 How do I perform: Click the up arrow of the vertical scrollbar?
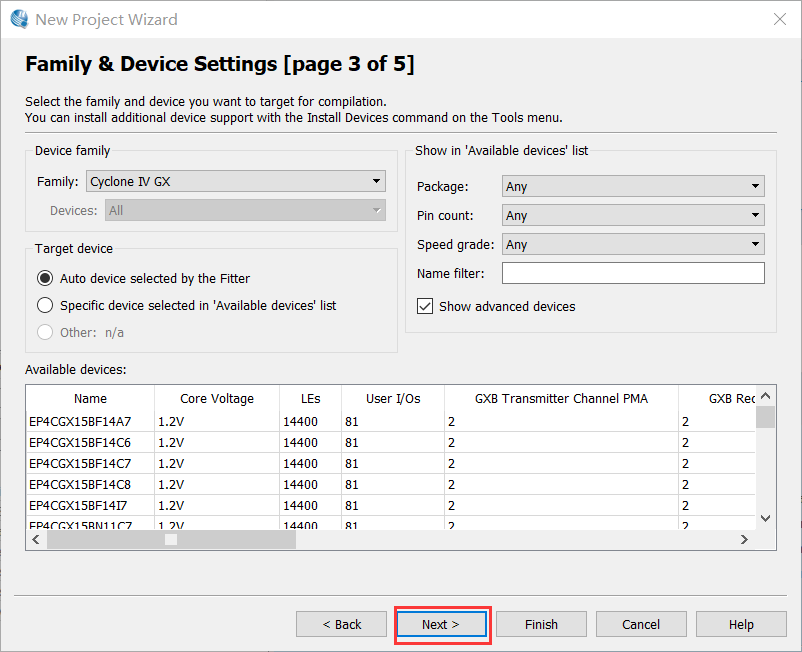[x=766, y=396]
